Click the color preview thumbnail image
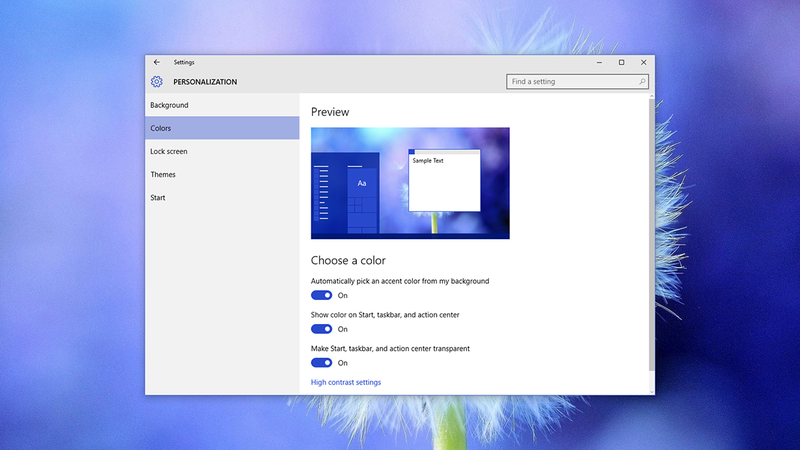This screenshot has height=450, width=800. pyautogui.click(x=410, y=183)
